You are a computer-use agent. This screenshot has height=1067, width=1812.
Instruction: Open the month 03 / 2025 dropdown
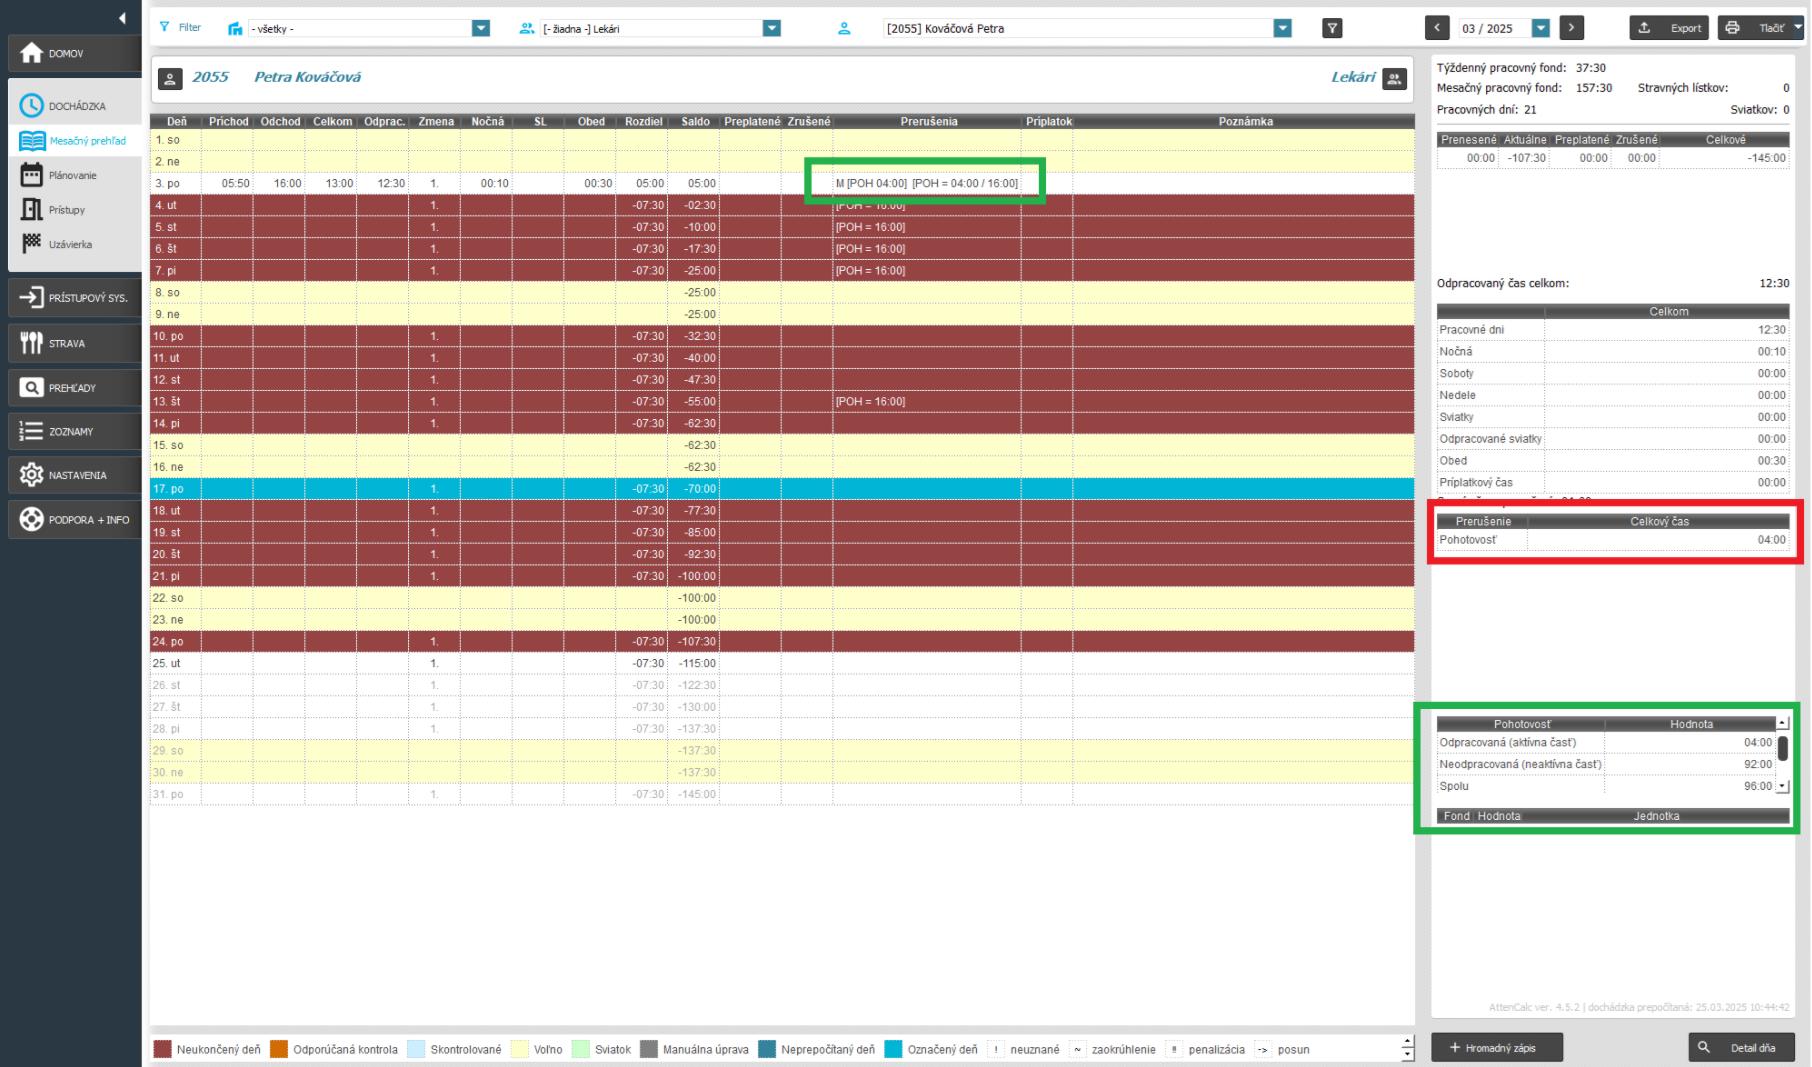tap(1540, 29)
